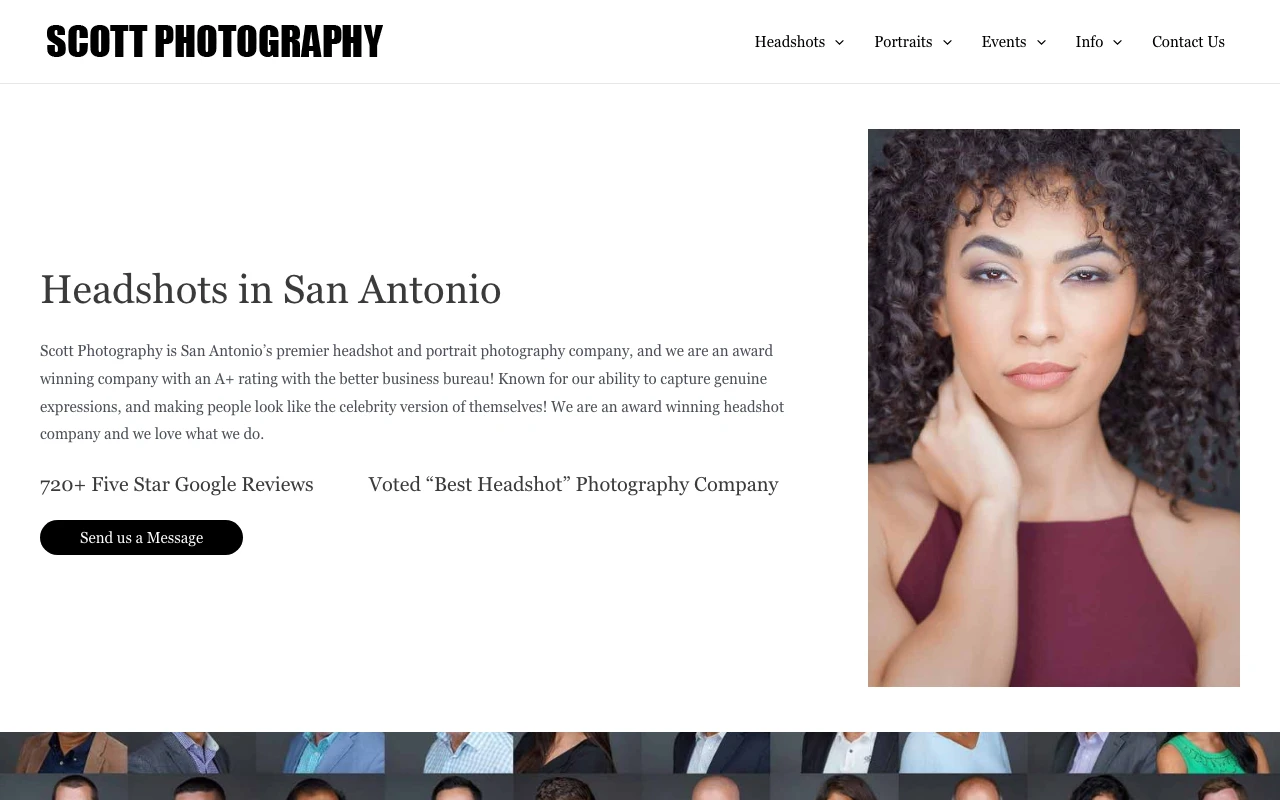1280x800 pixels.
Task: Select the headshot thumbnail with the brown jacket
Action: 64,752
